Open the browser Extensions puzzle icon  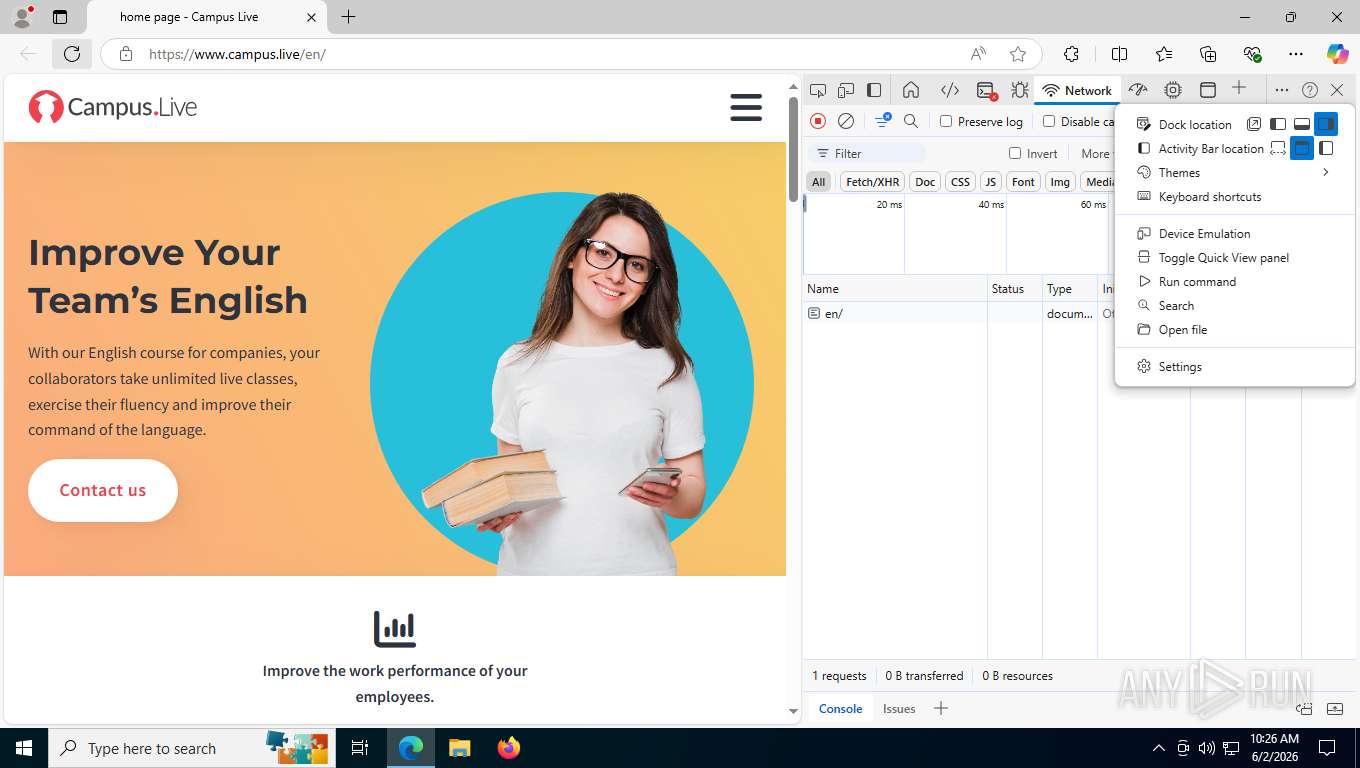[x=1071, y=54]
